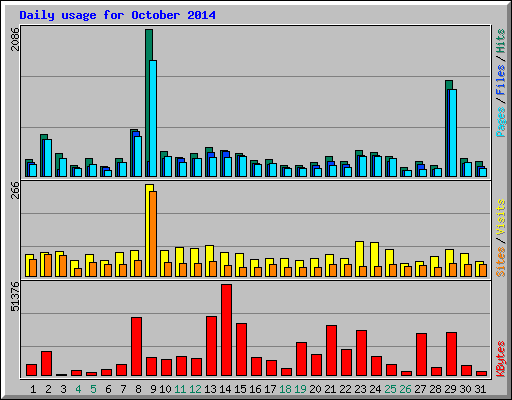Click the day 1 axis label
Viewport: 512px width, 400px height.
pyautogui.click(x=33, y=389)
